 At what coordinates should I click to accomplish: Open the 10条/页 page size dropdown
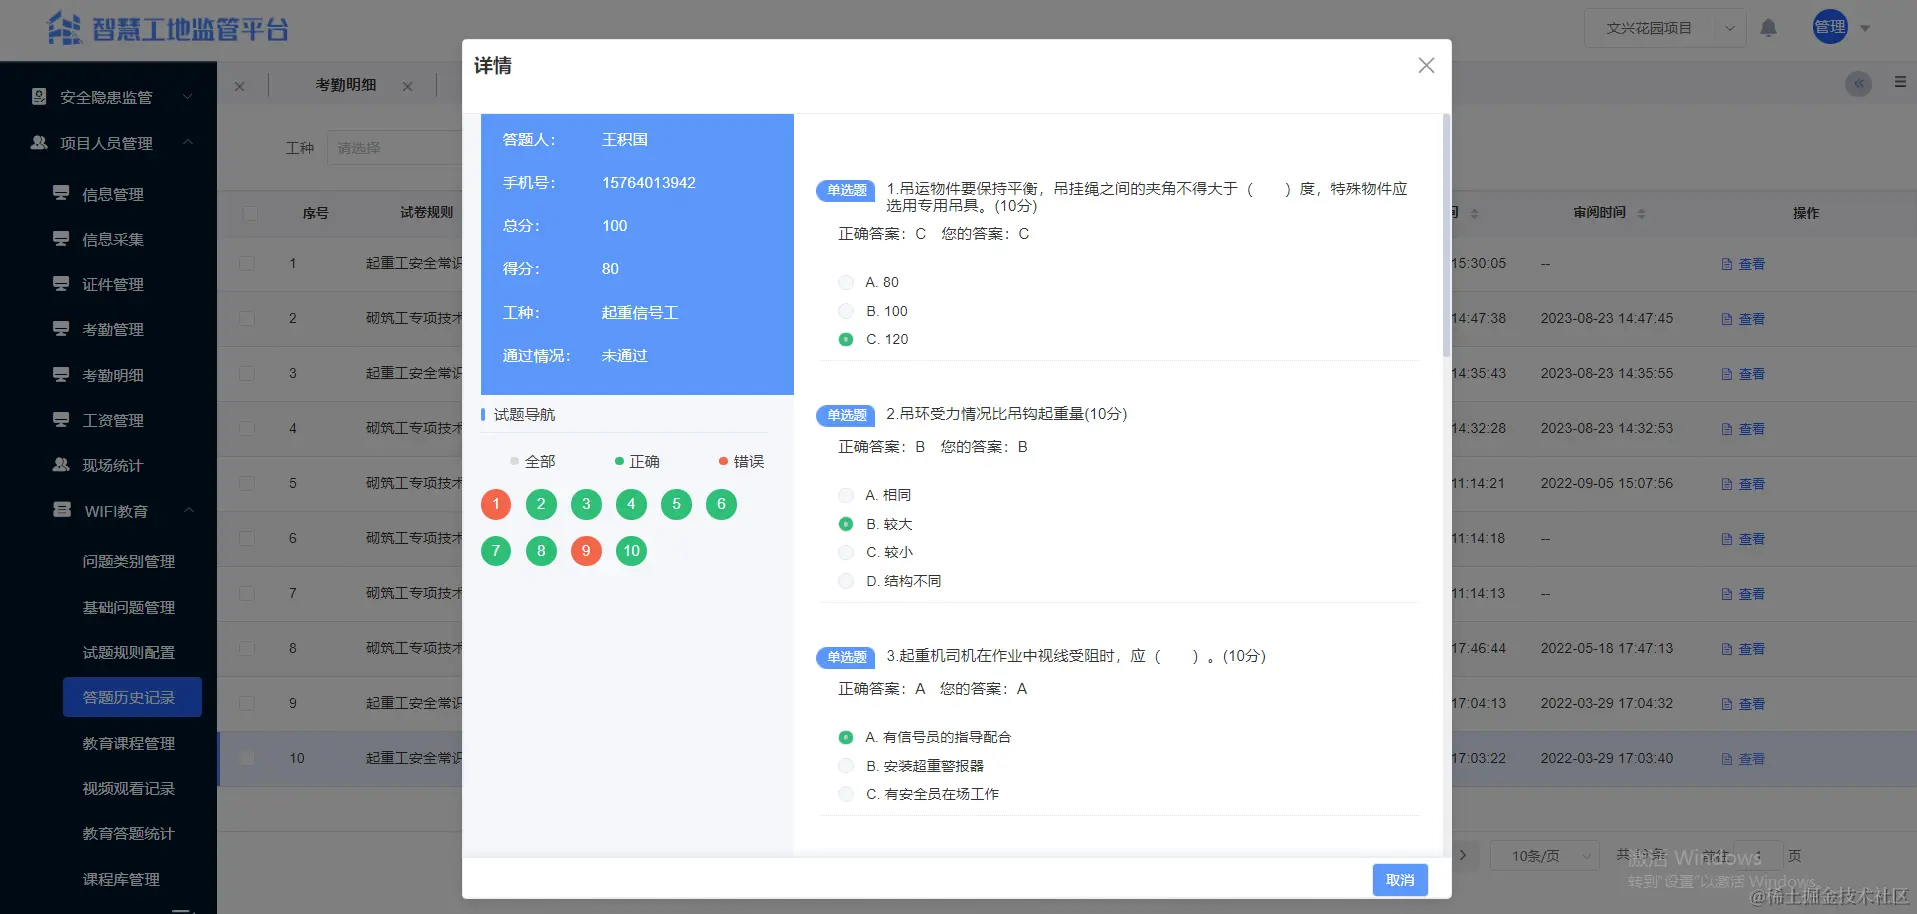(1541, 855)
